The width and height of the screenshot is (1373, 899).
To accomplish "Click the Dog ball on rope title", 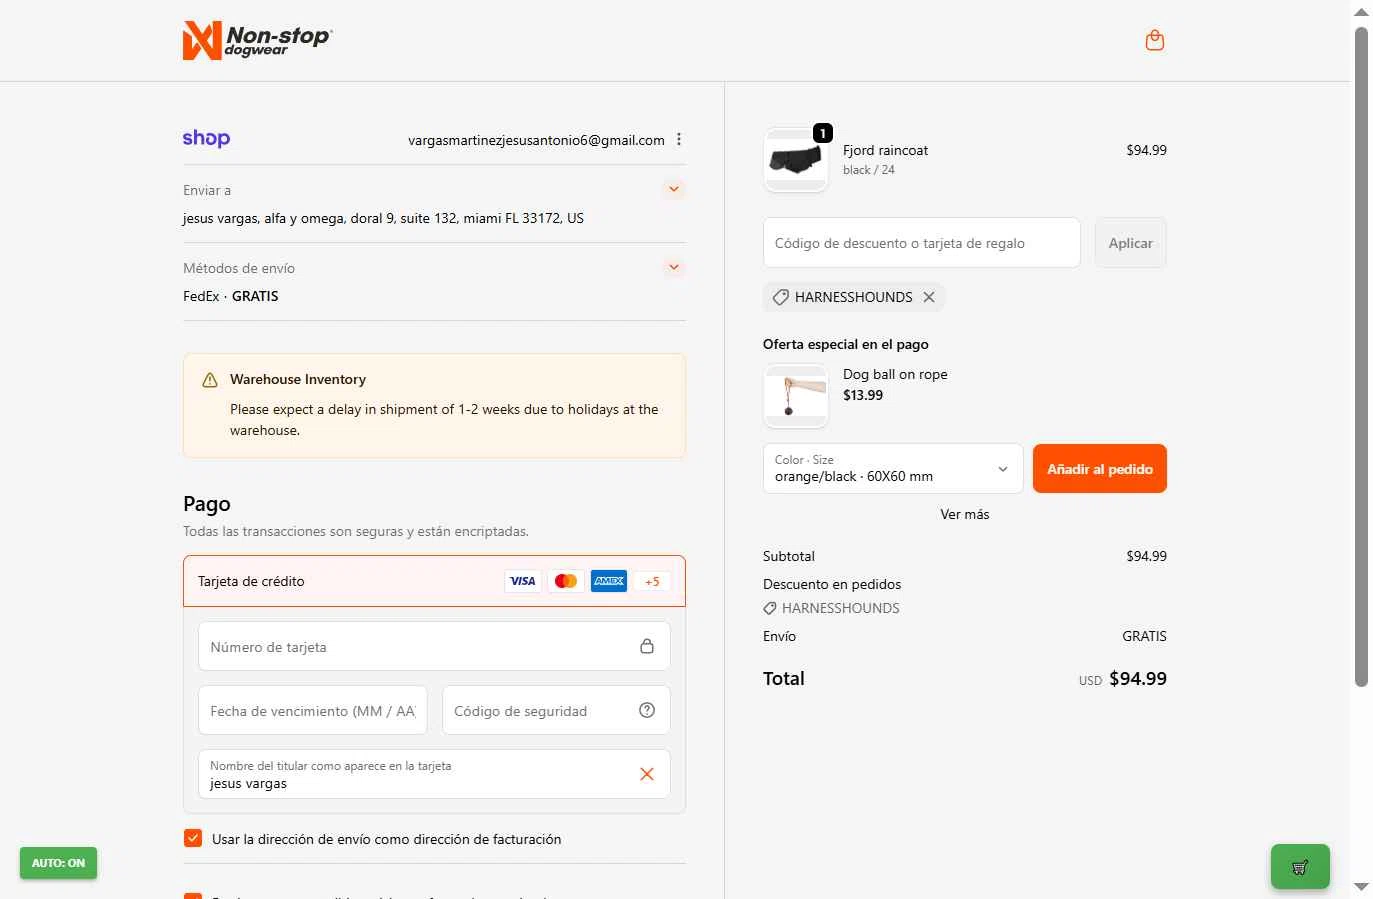I will (895, 374).
